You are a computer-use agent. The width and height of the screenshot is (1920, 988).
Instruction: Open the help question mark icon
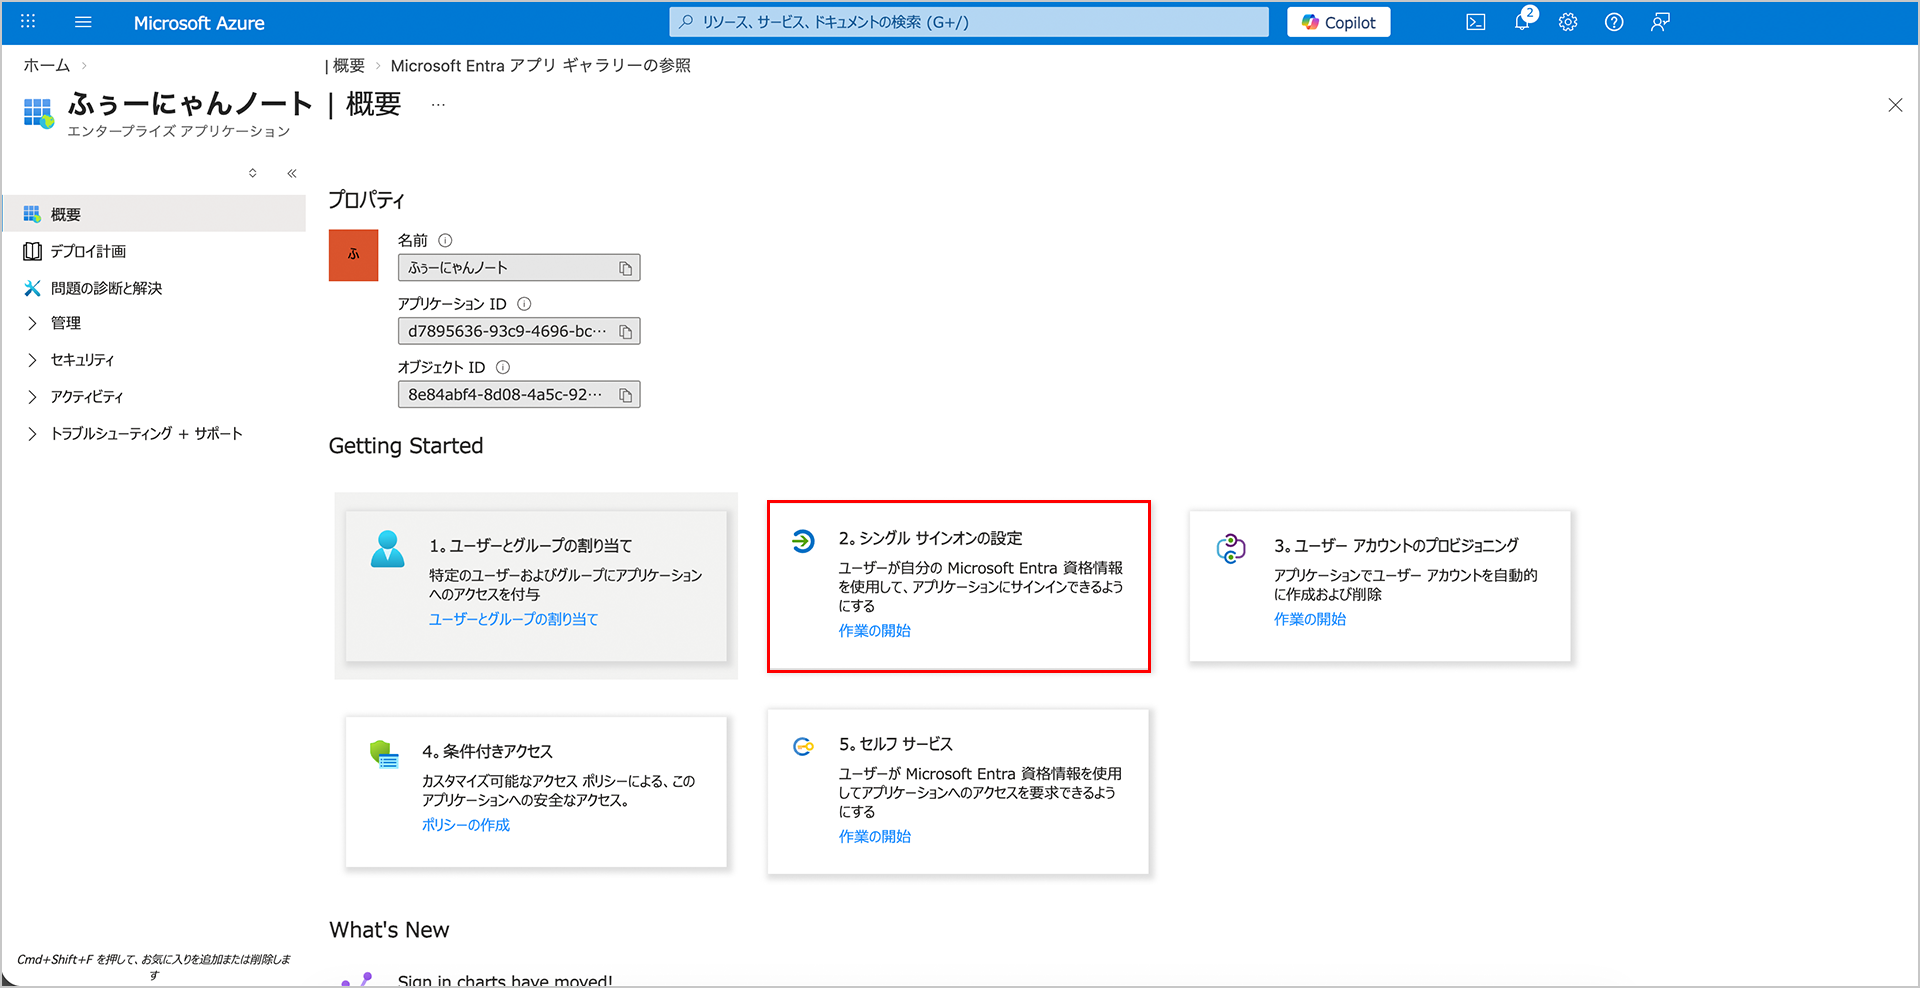pyautogui.click(x=1613, y=22)
